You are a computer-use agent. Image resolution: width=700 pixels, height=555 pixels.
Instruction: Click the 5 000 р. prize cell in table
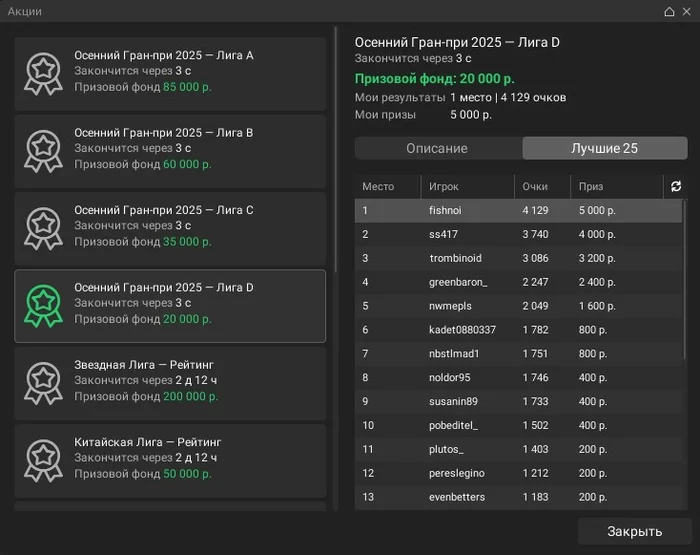pyautogui.click(x=597, y=210)
